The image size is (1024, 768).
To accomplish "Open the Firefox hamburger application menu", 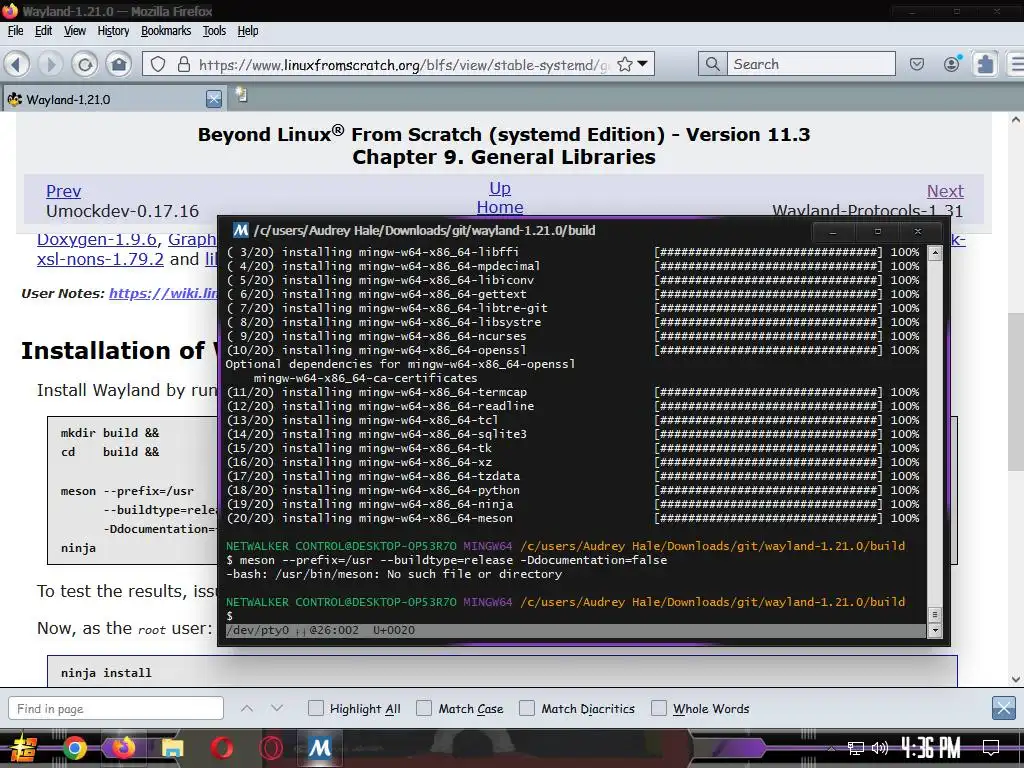I will (x=1016, y=64).
